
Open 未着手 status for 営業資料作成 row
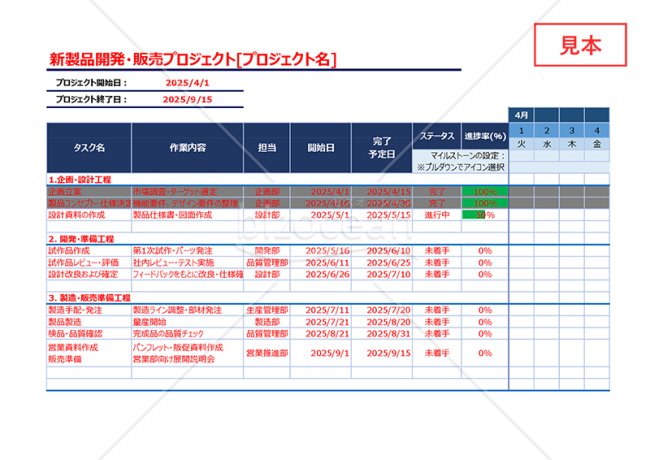[437, 353]
